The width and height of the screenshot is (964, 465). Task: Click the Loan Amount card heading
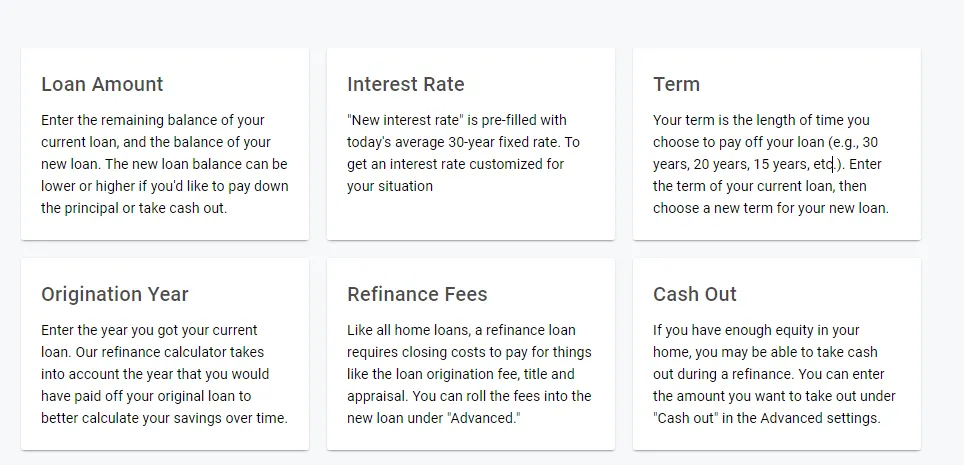102,84
